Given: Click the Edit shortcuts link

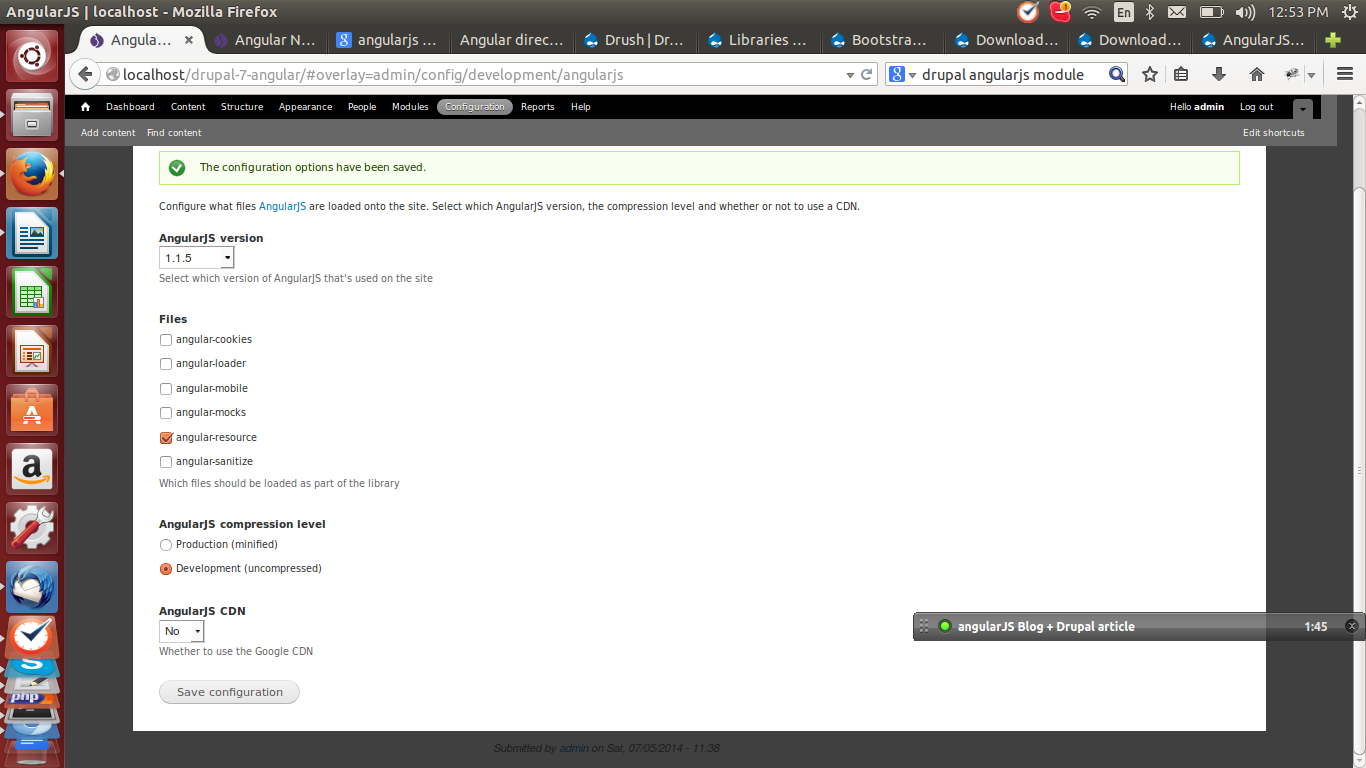Looking at the screenshot, I should click(x=1273, y=133).
